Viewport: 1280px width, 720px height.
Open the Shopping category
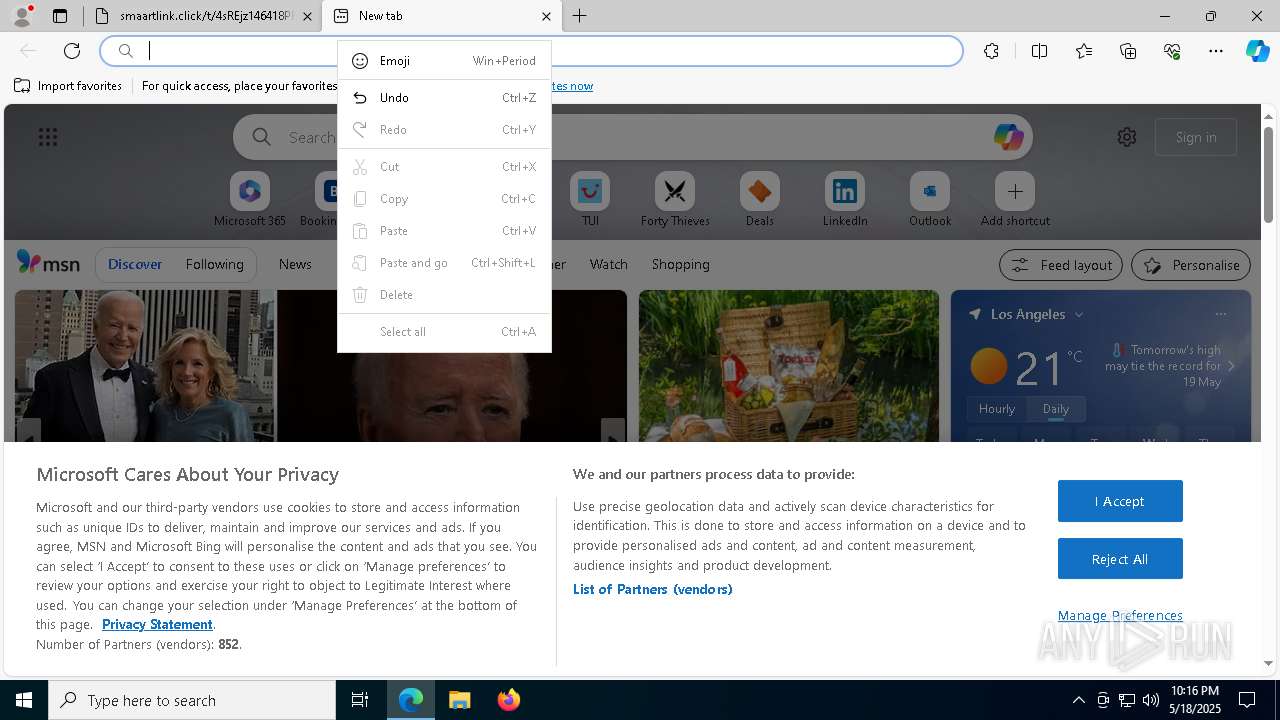[680, 264]
